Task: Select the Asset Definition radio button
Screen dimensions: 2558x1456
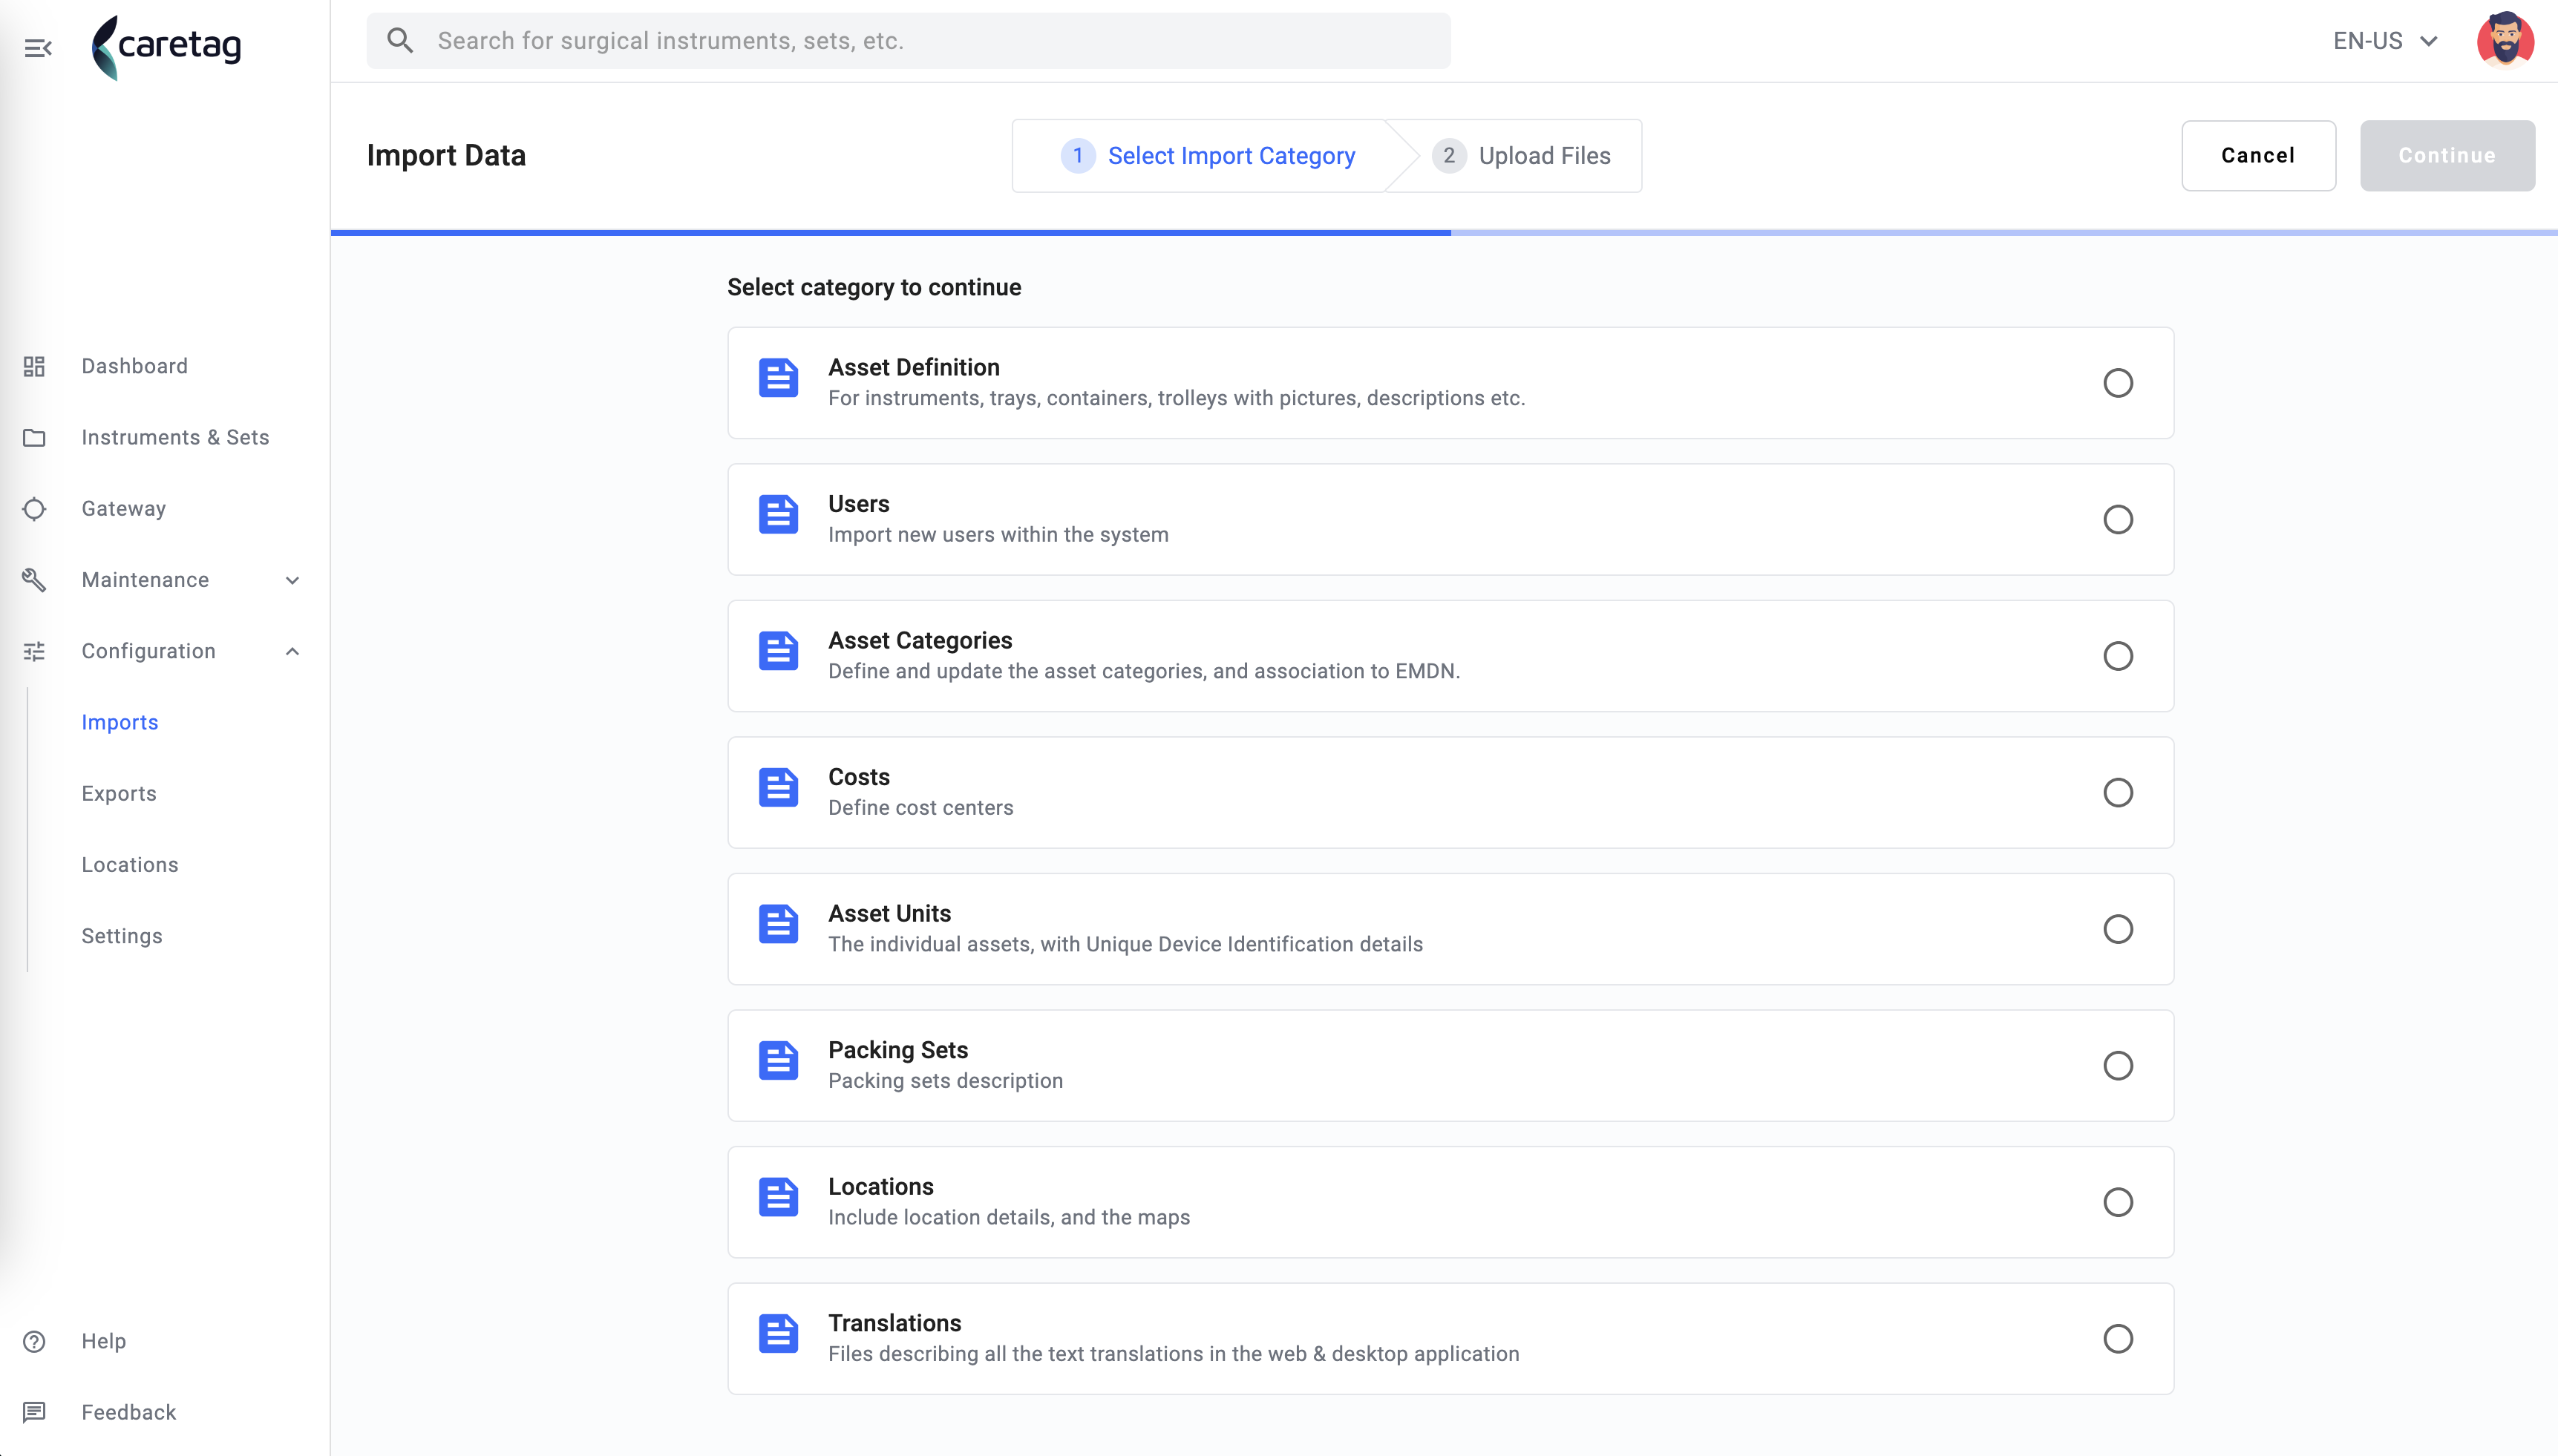Action: [x=2118, y=383]
